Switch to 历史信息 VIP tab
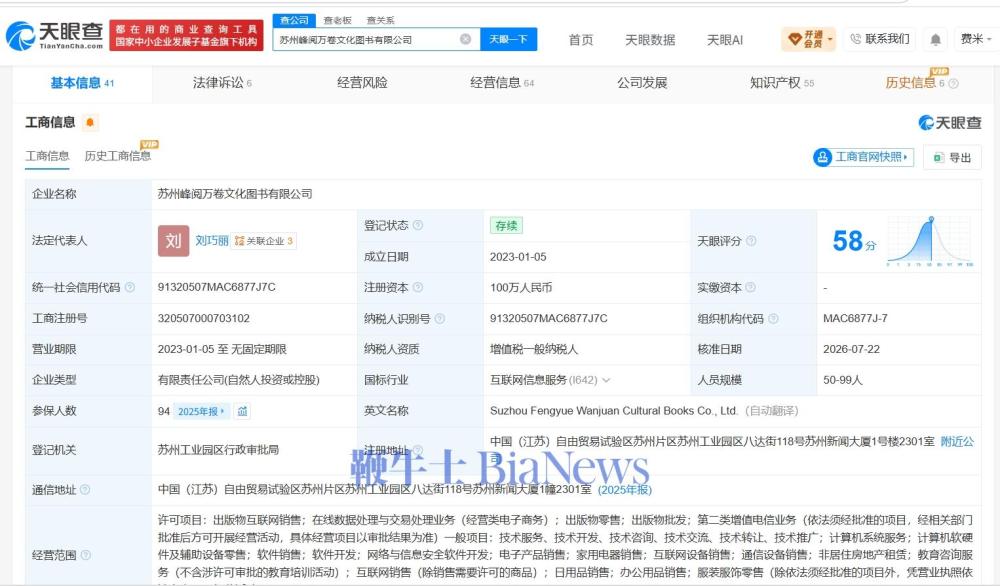Screen dimensions: 1000x586 (916, 83)
